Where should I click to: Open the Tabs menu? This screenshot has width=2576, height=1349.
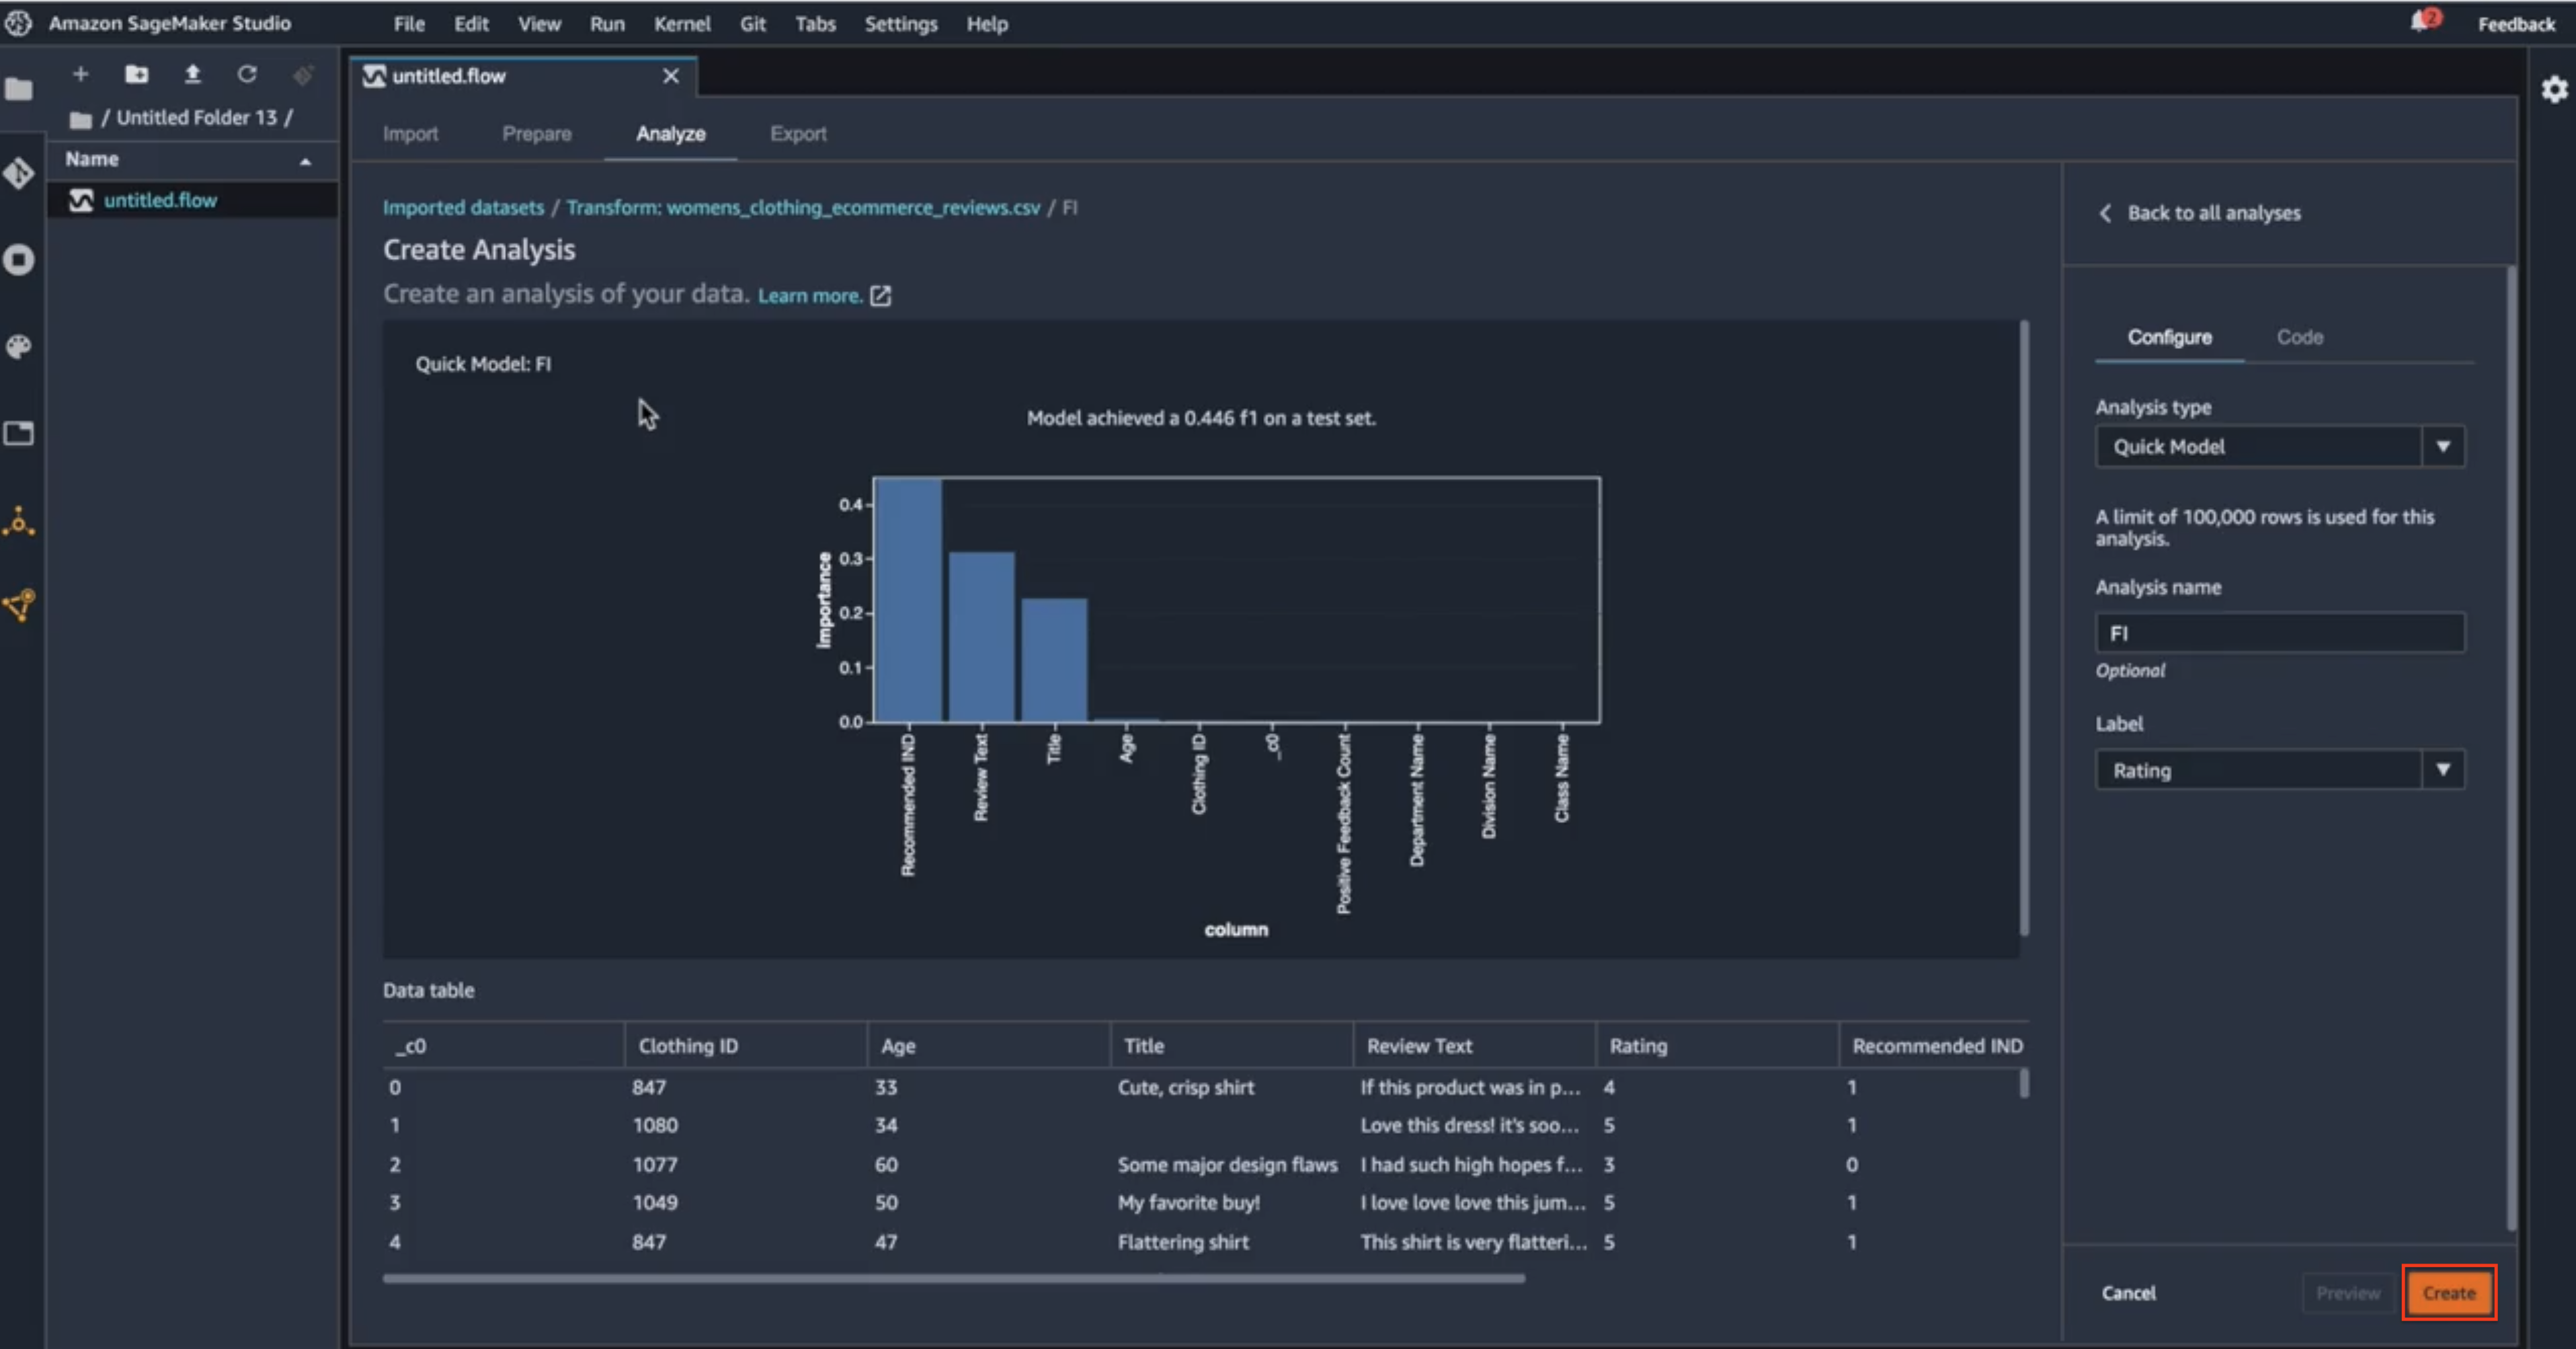coord(815,24)
